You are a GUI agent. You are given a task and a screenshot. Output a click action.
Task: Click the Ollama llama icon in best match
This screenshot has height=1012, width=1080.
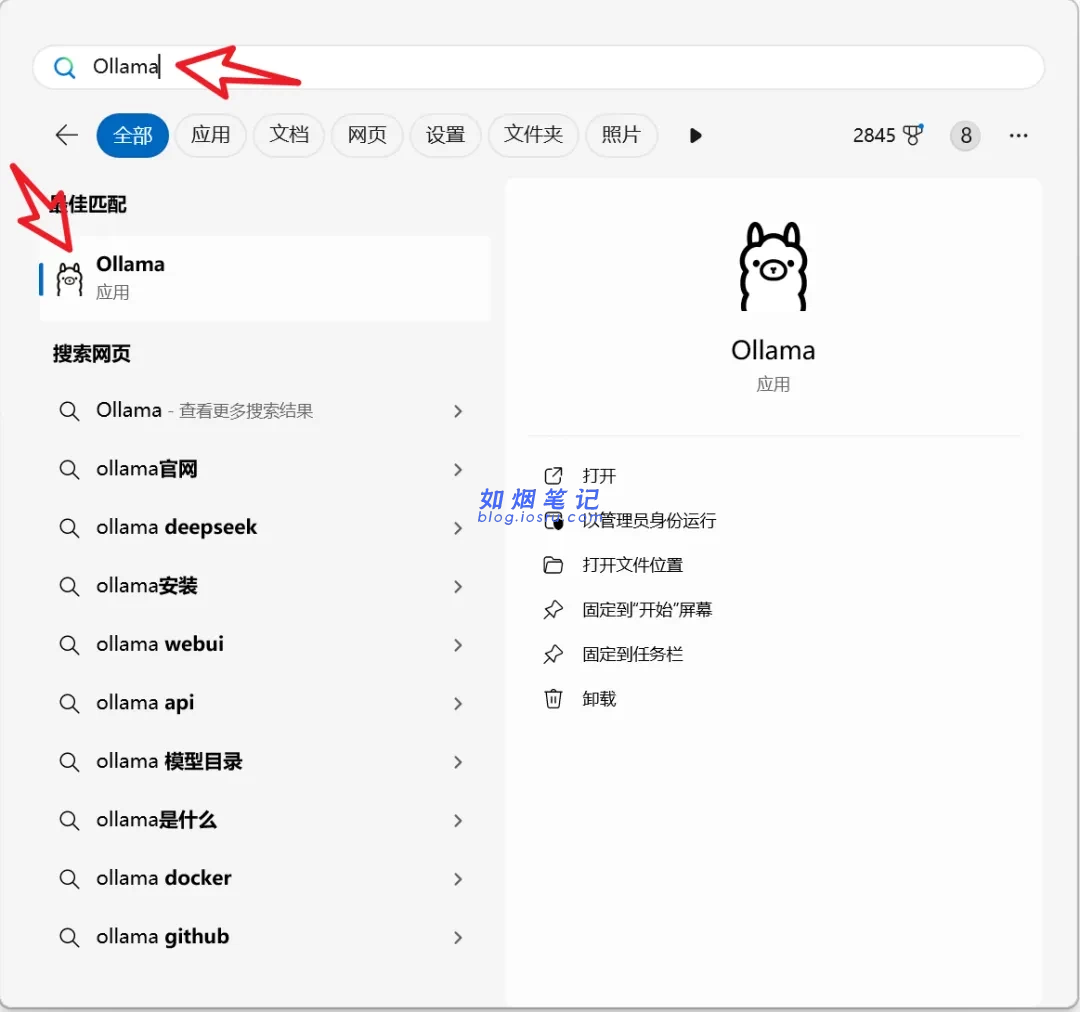pyautogui.click(x=70, y=279)
